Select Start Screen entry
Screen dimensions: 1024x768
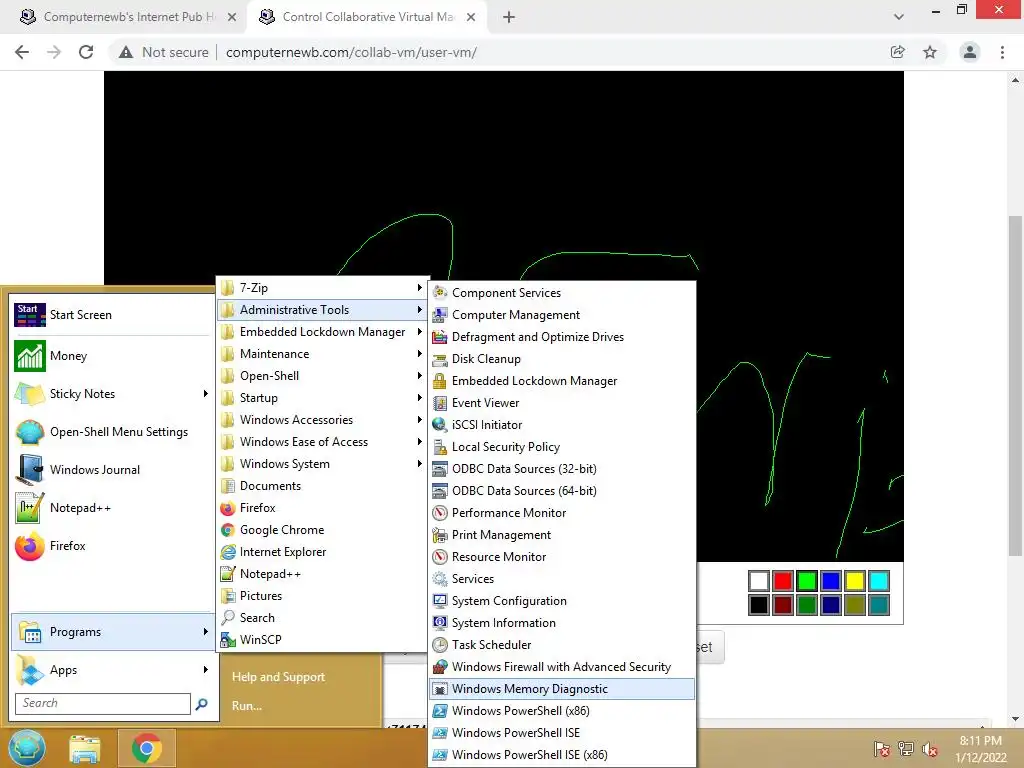point(112,315)
